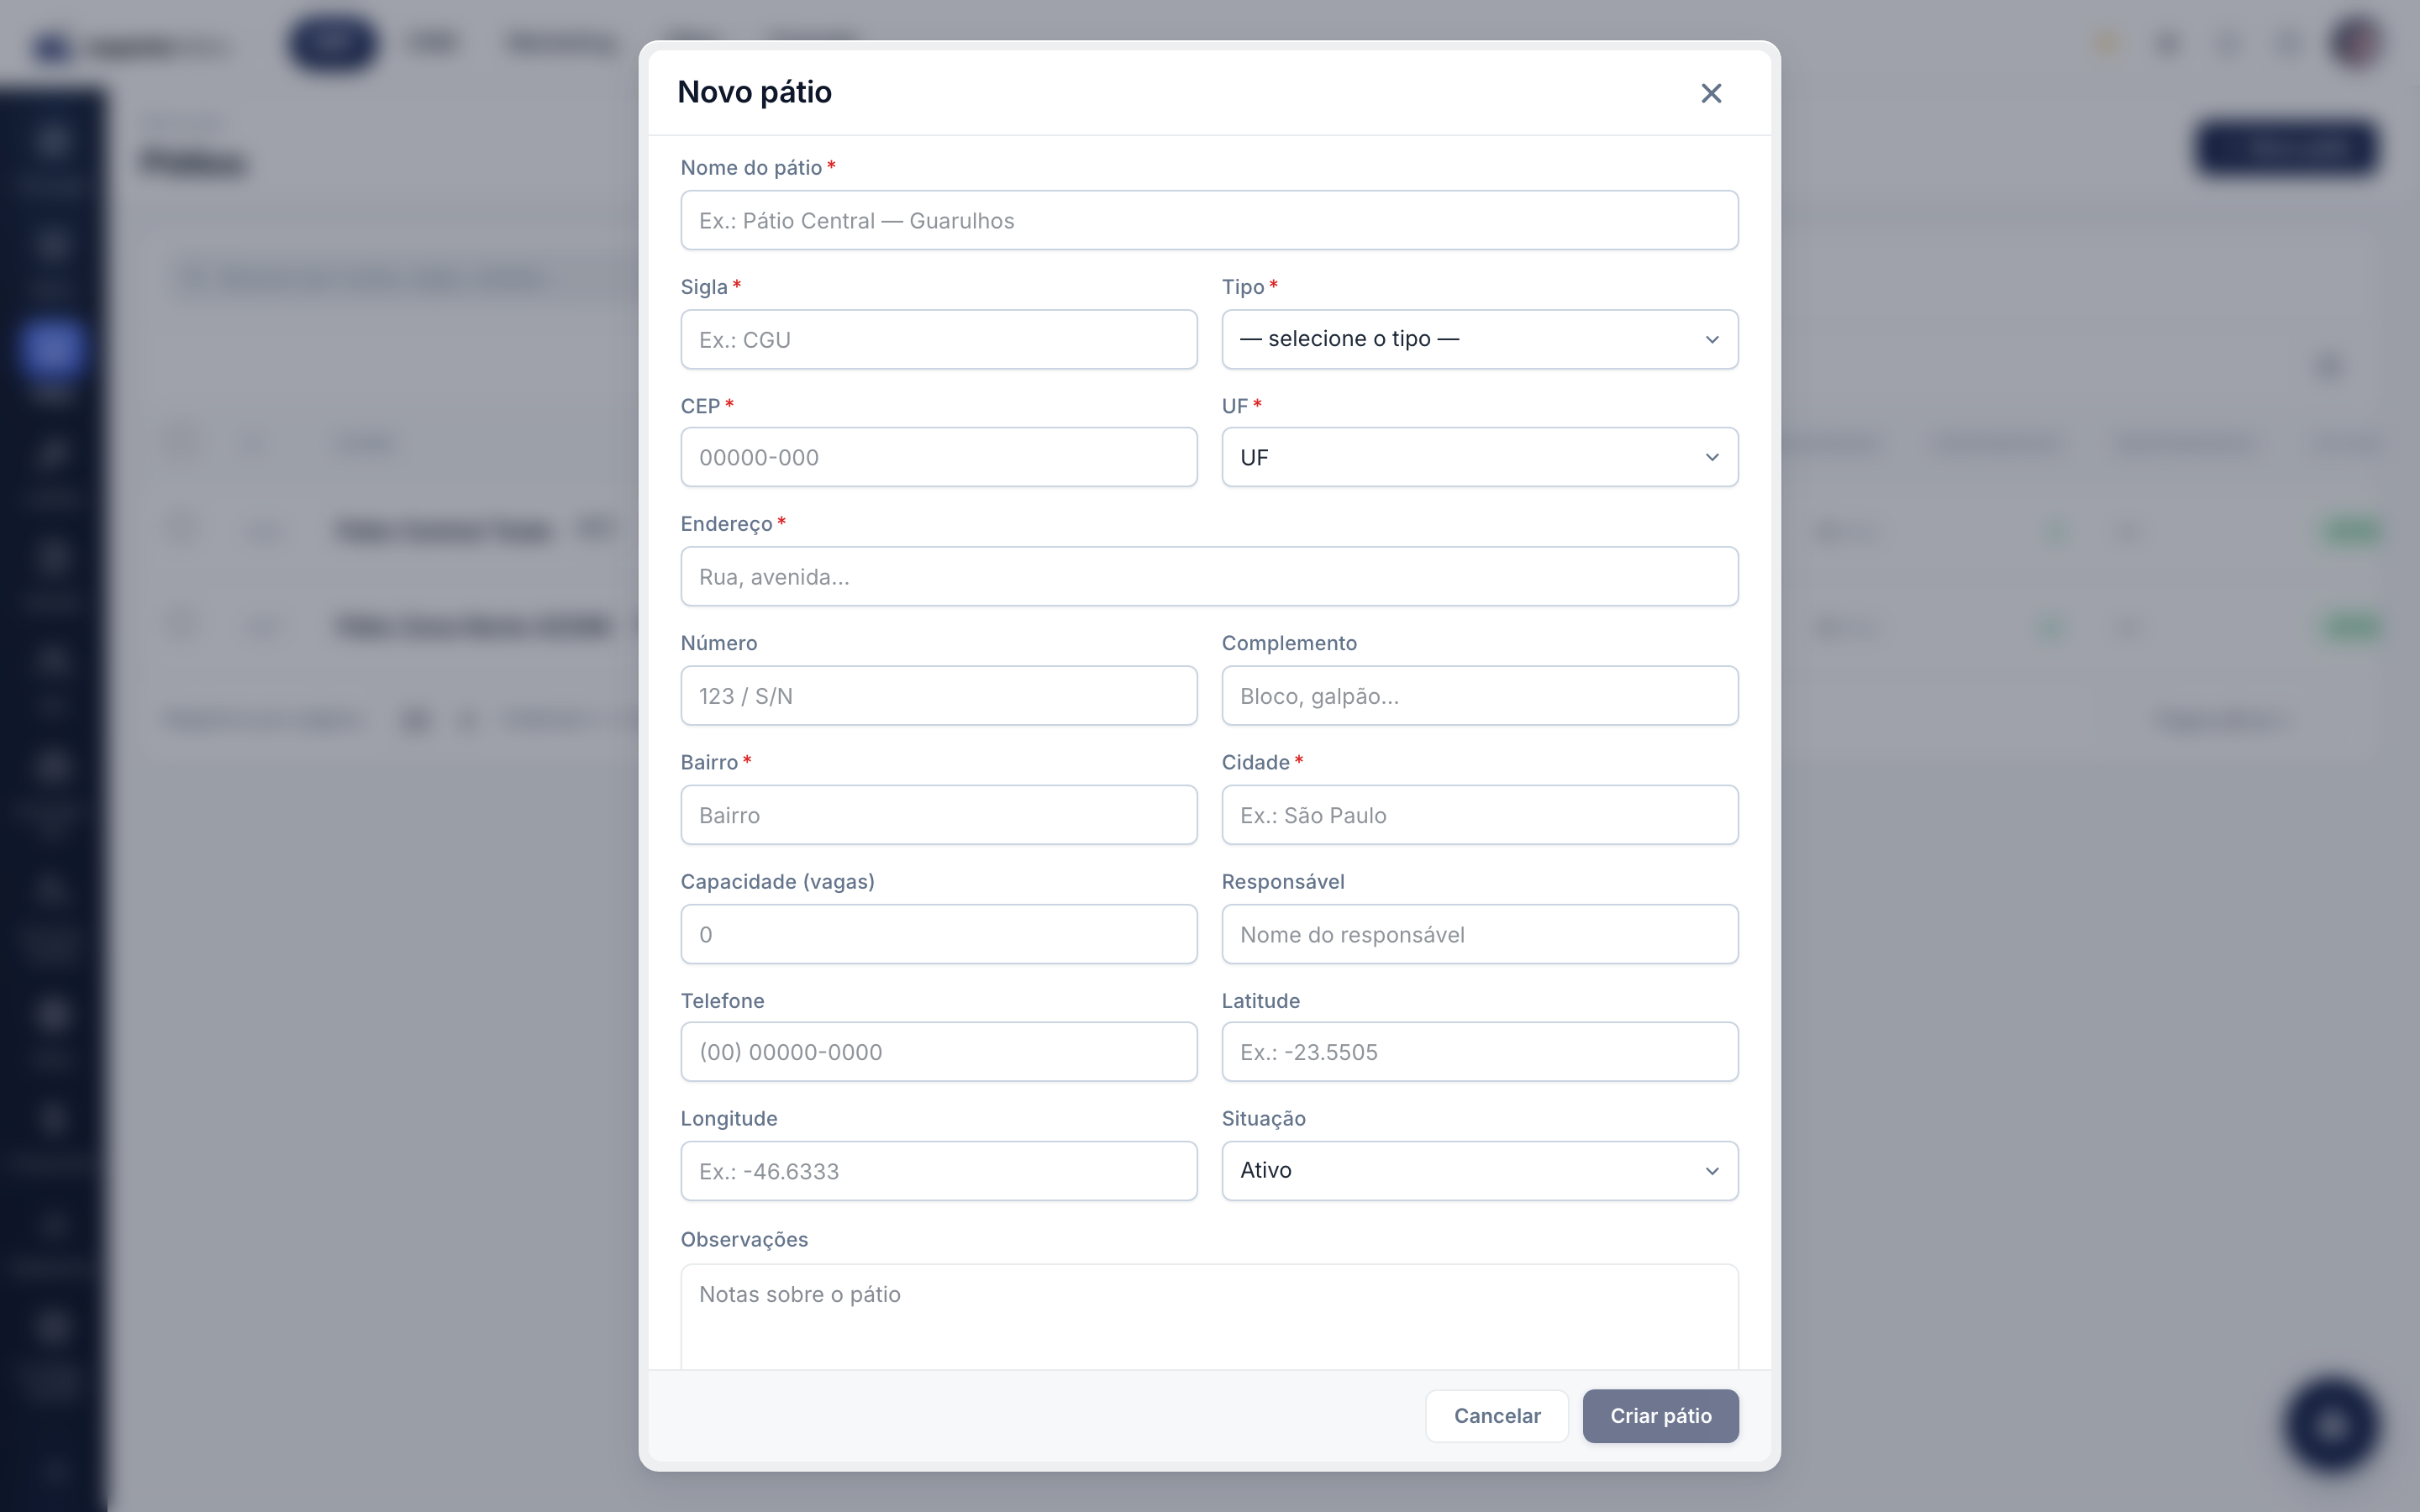
Task: Focus the Número input field
Action: click(x=938, y=695)
